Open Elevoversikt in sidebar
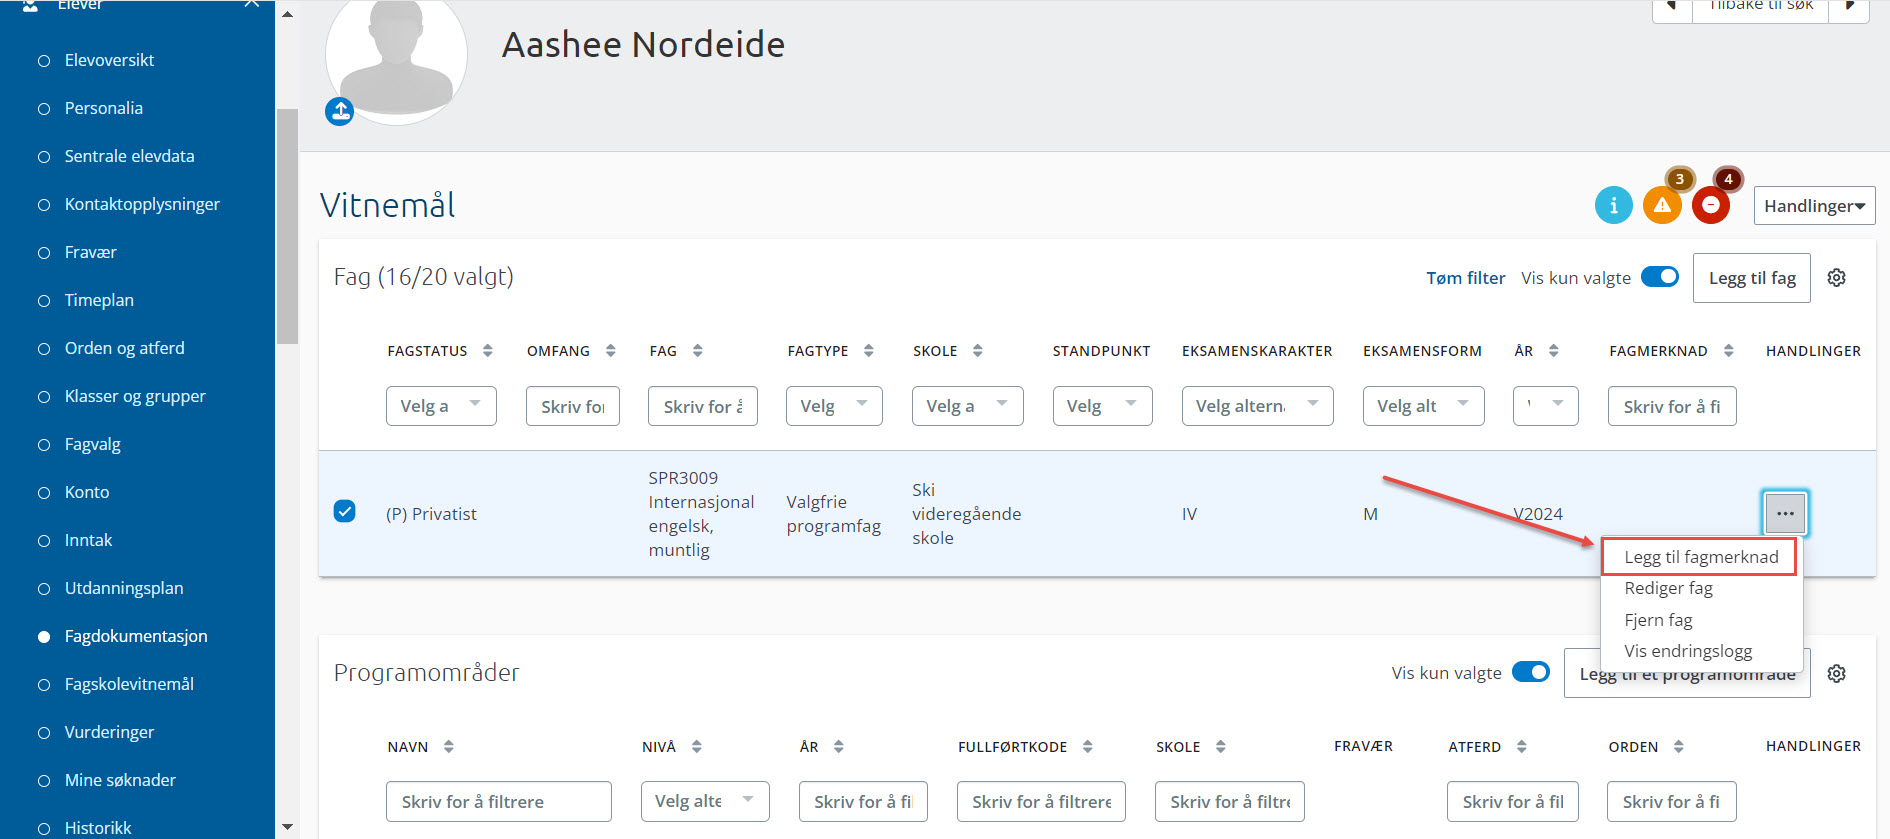This screenshot has height=839, width=1890. 109,60
